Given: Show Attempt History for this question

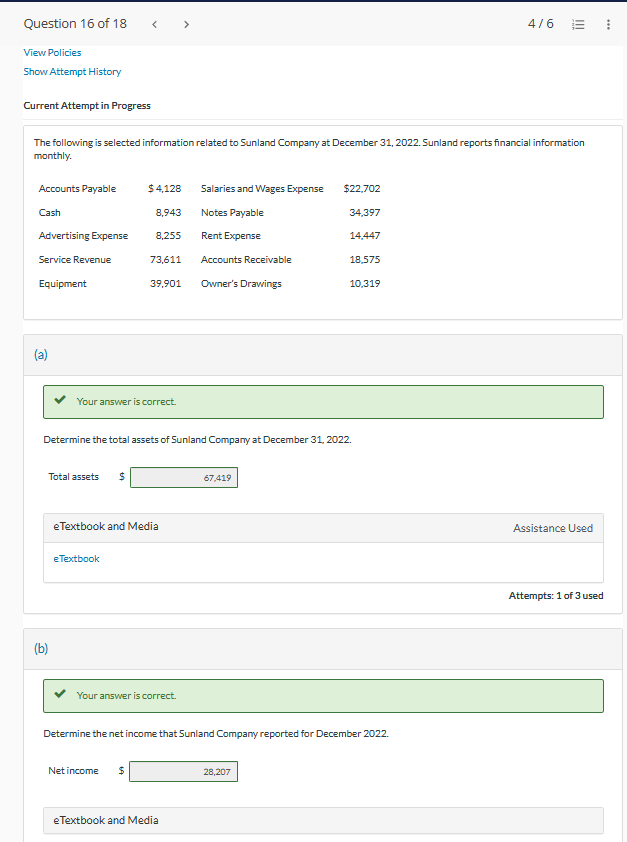Looking at the screenshot, I should coord(72,71).
